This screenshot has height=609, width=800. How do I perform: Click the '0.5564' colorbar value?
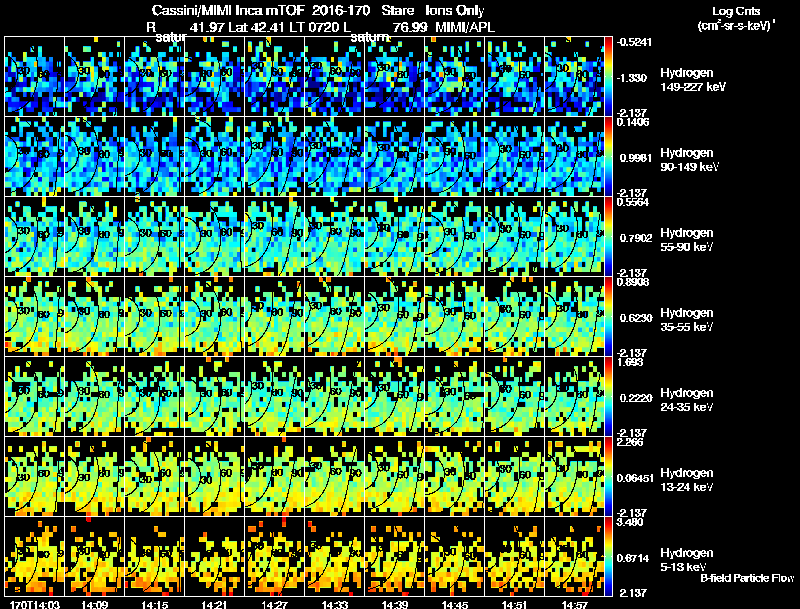(633, 201)
